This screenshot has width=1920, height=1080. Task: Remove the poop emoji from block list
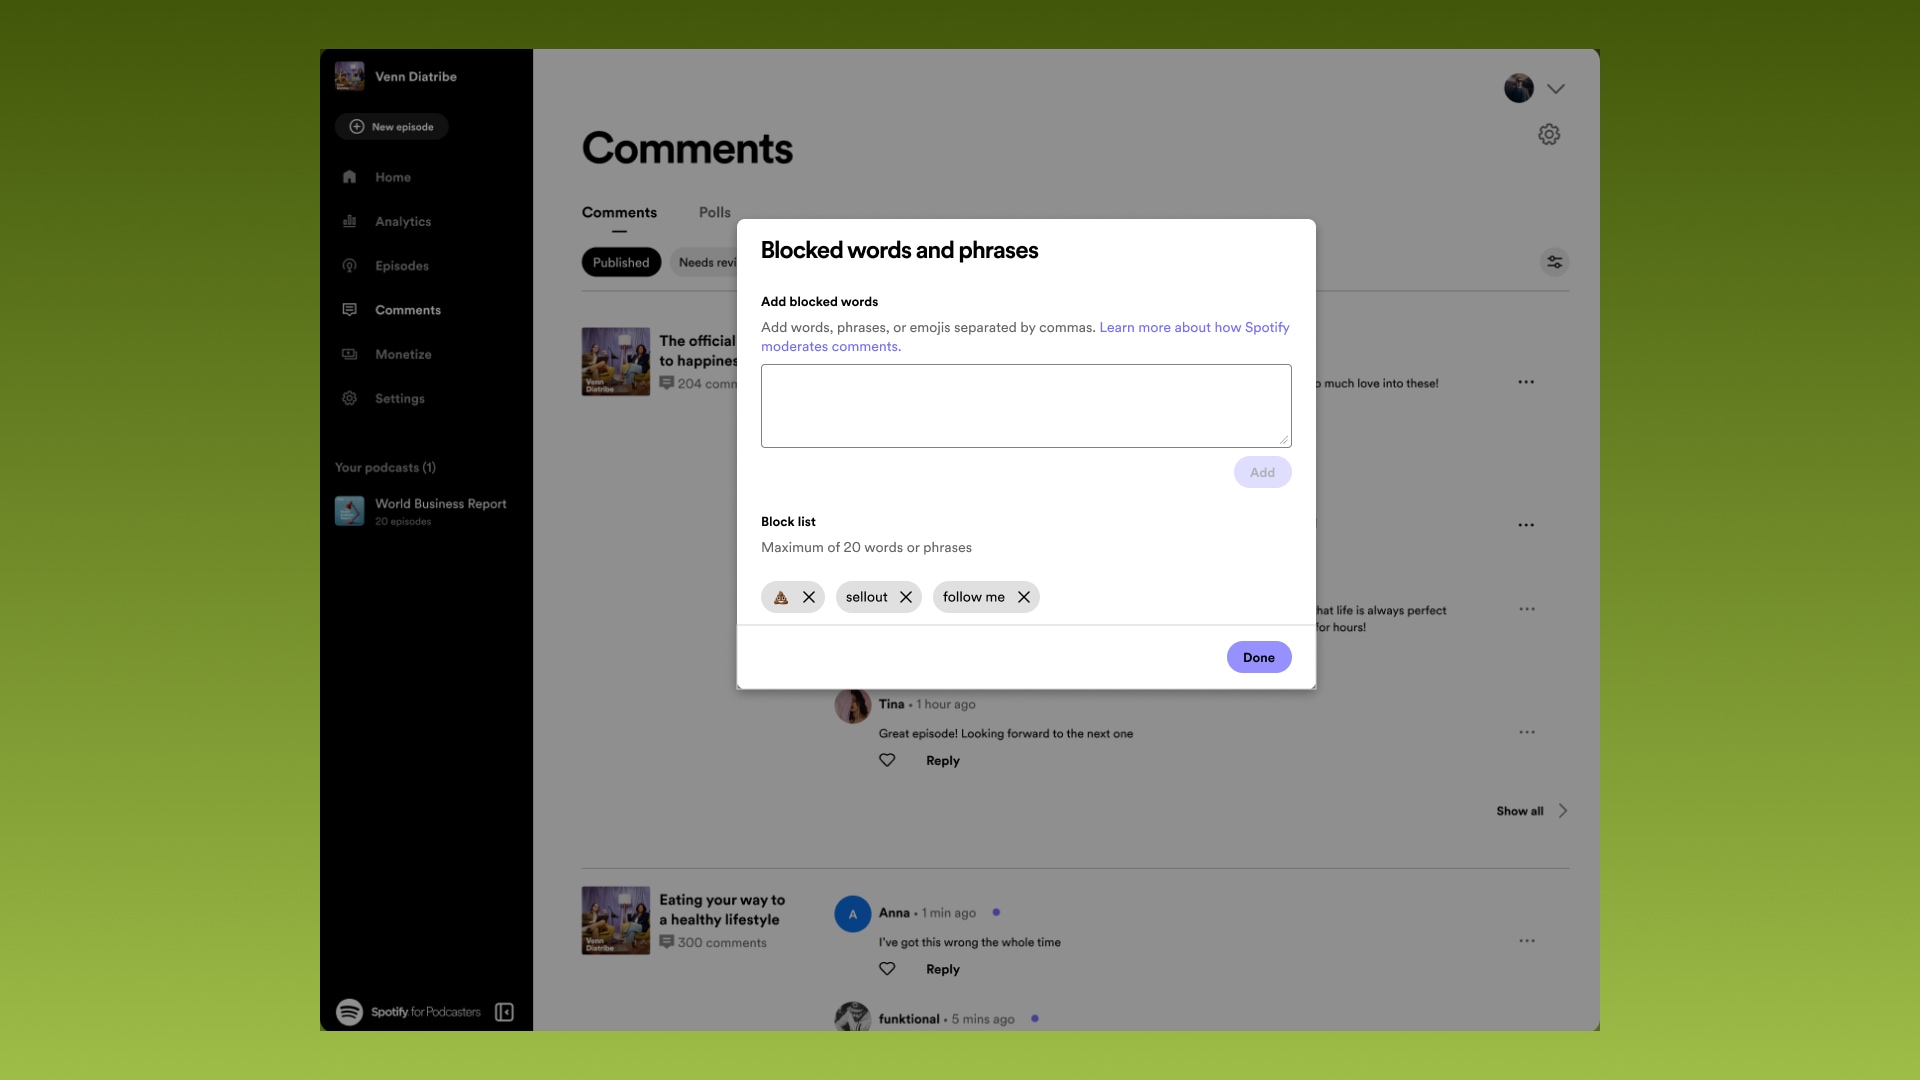[x=809, y=597]
